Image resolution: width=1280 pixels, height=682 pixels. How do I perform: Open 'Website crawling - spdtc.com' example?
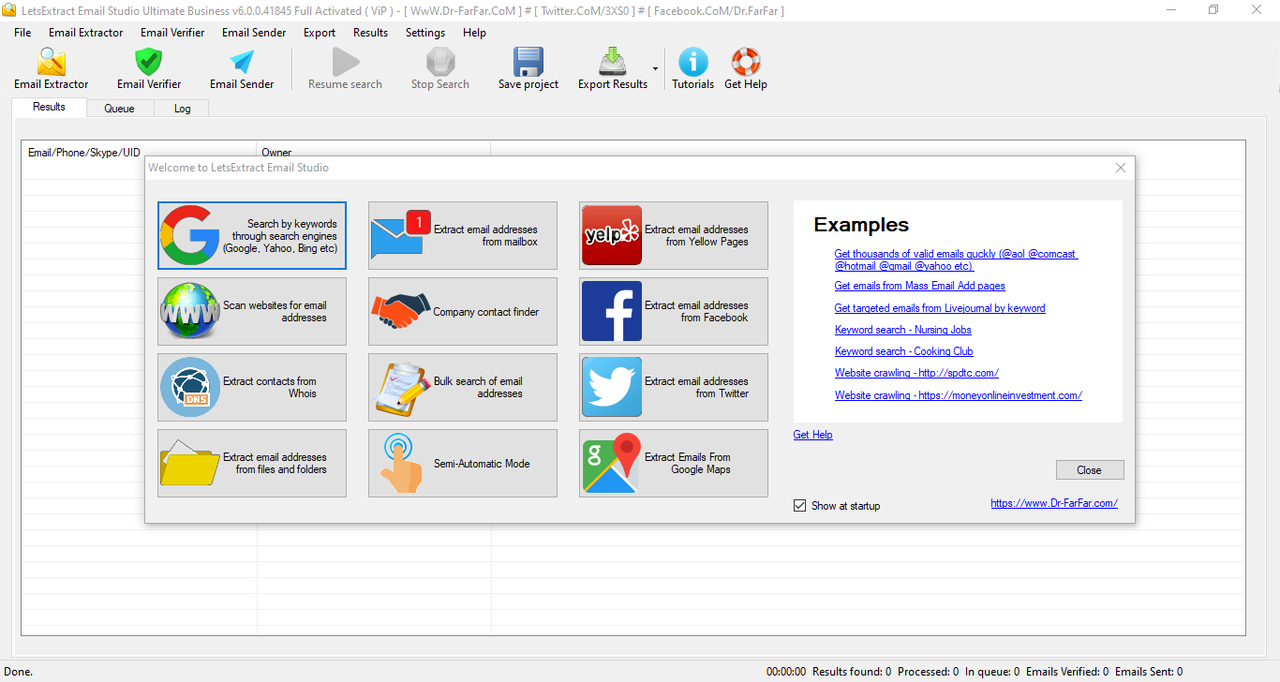tap(917, 373)
